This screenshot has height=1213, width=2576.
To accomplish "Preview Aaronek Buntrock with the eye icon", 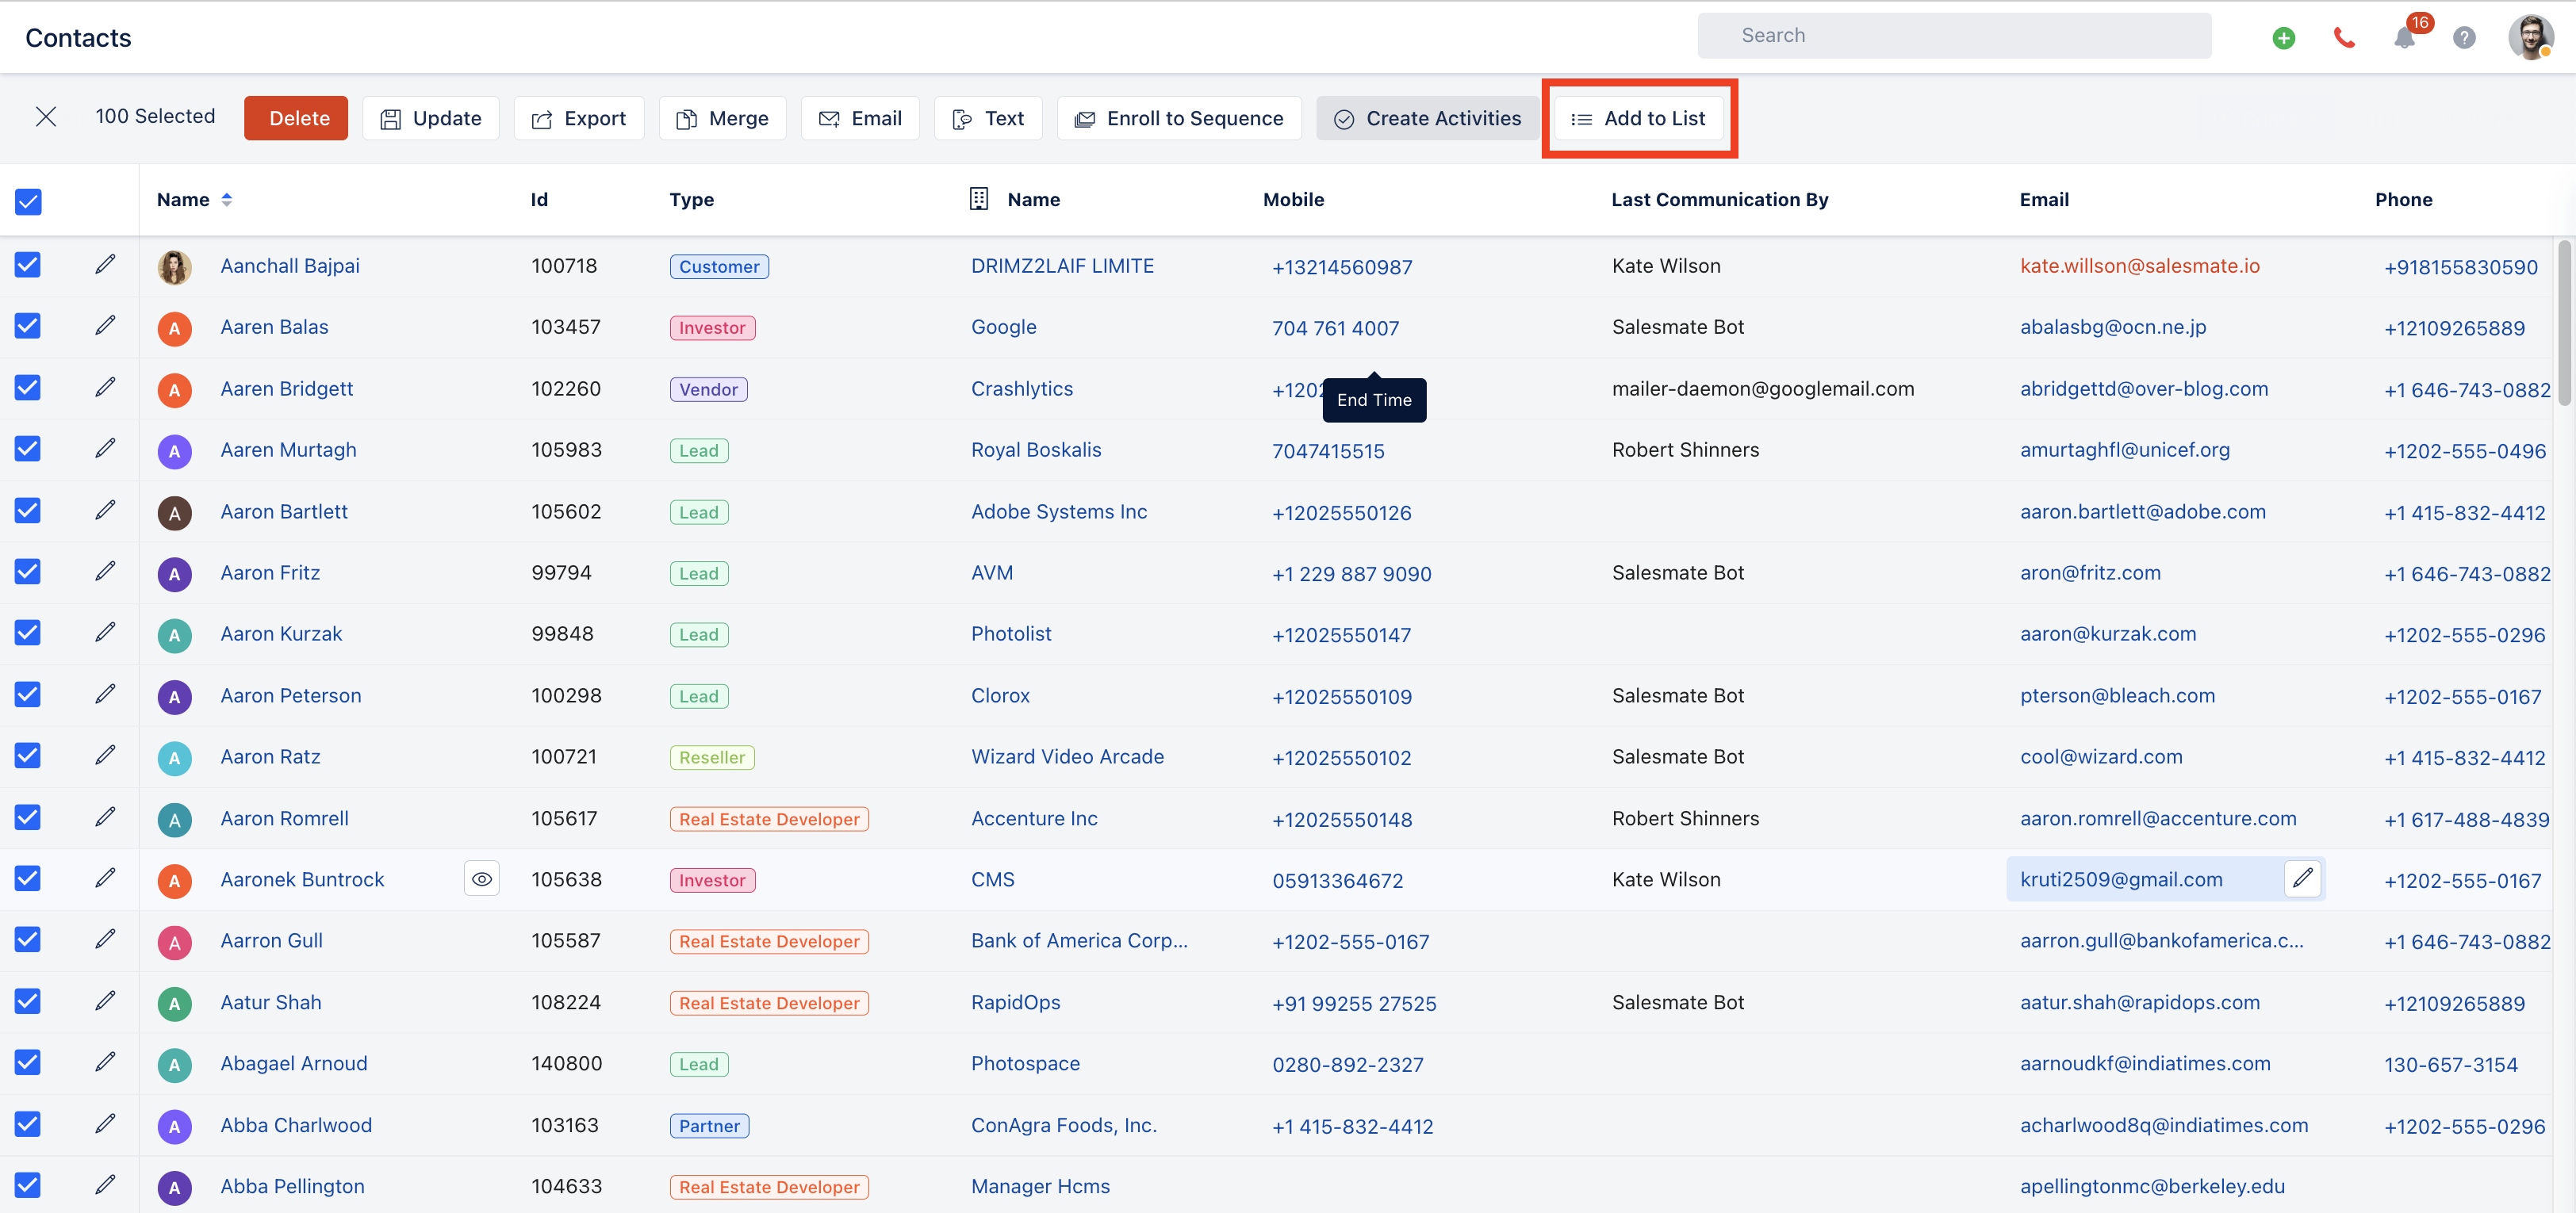I will (482, 878).
